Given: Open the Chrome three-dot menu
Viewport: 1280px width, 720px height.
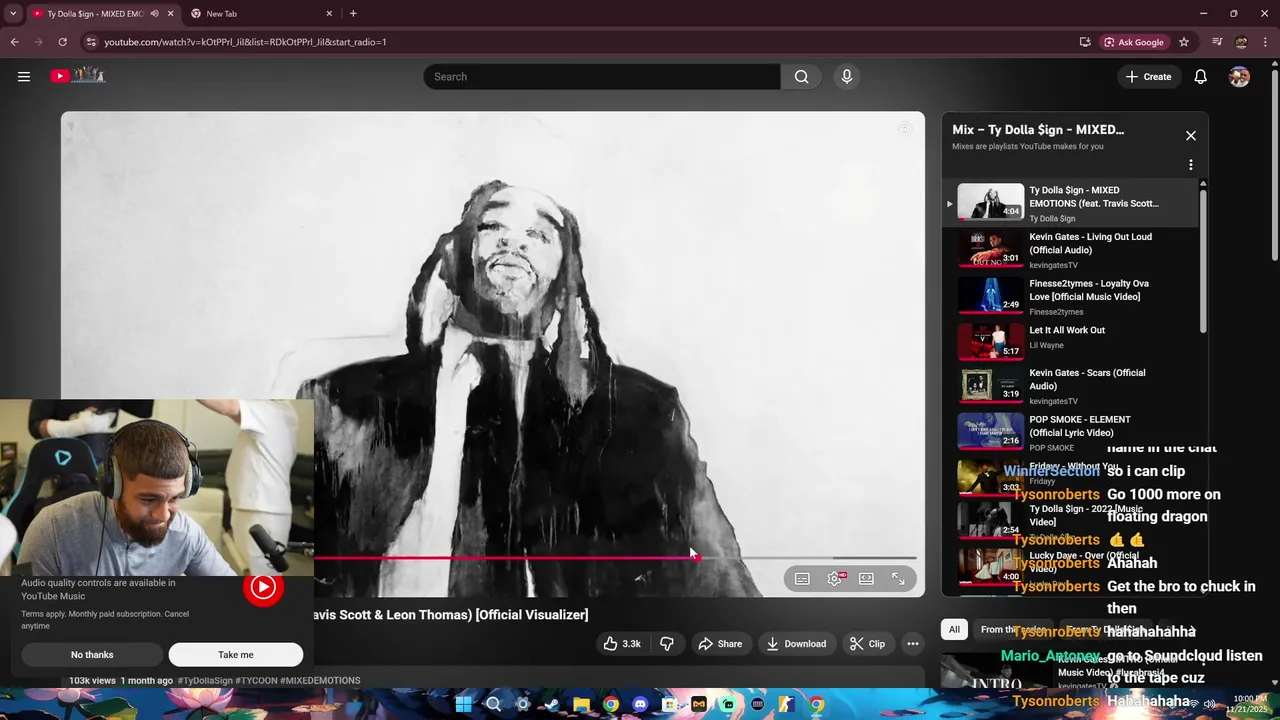Looking at the screenshot, I should point(1265,42).
